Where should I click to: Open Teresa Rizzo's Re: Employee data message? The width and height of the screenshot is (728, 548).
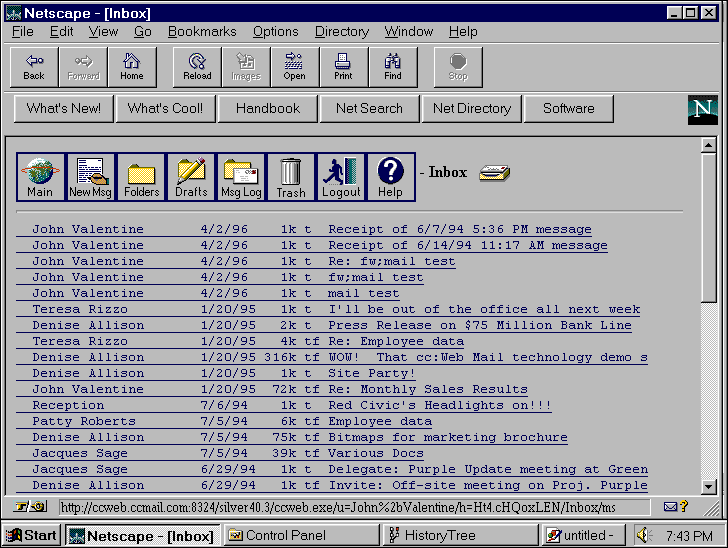point(240,341)
